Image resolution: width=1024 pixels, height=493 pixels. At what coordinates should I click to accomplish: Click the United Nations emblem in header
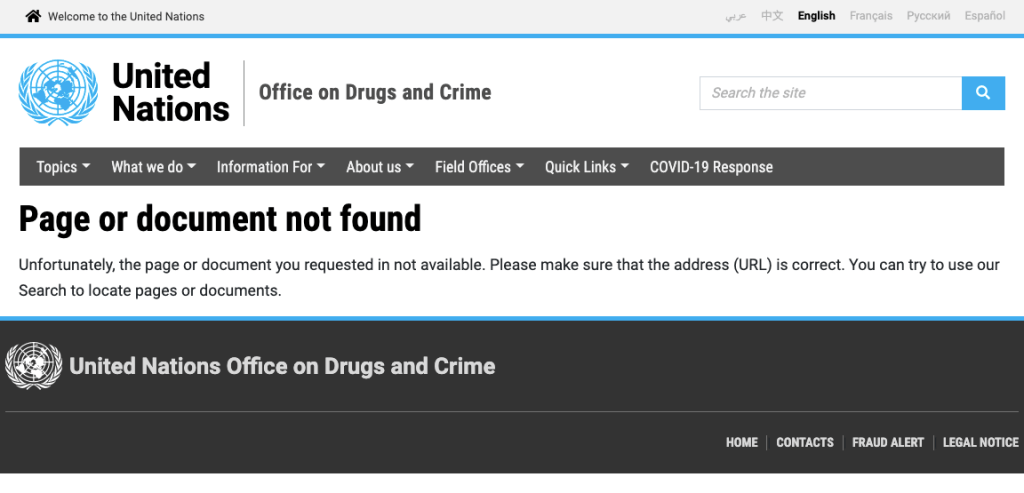click(x=58, y=92)
